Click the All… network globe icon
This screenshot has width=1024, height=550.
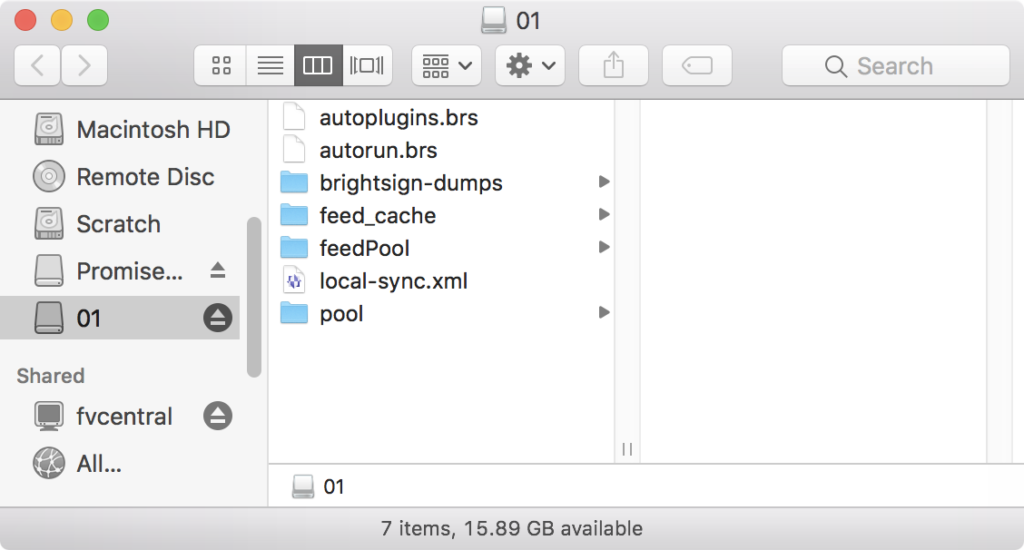49,463
